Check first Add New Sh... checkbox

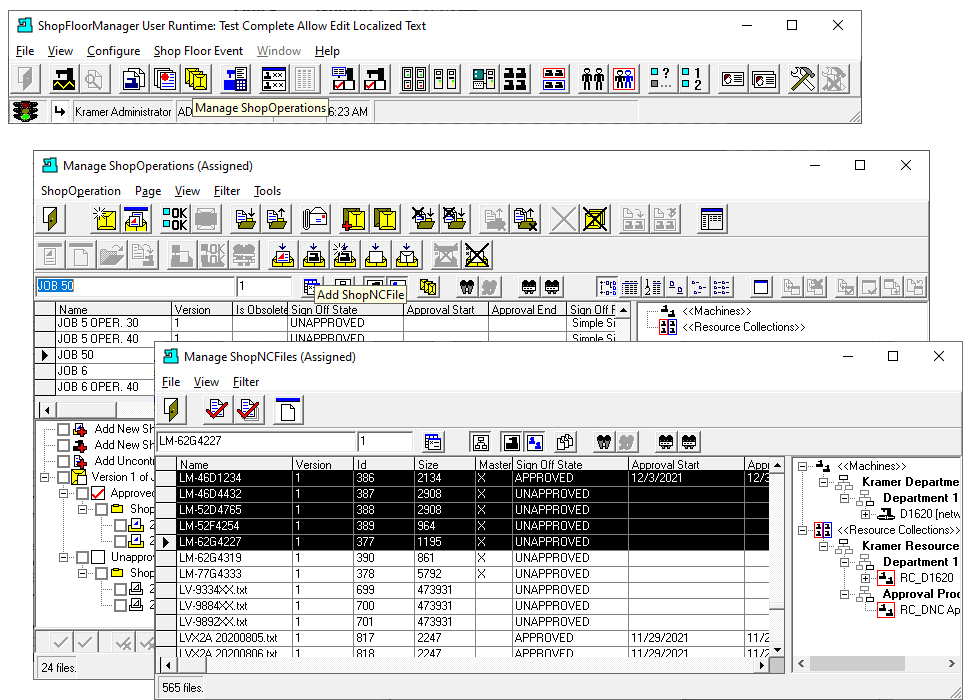[64, 429]
